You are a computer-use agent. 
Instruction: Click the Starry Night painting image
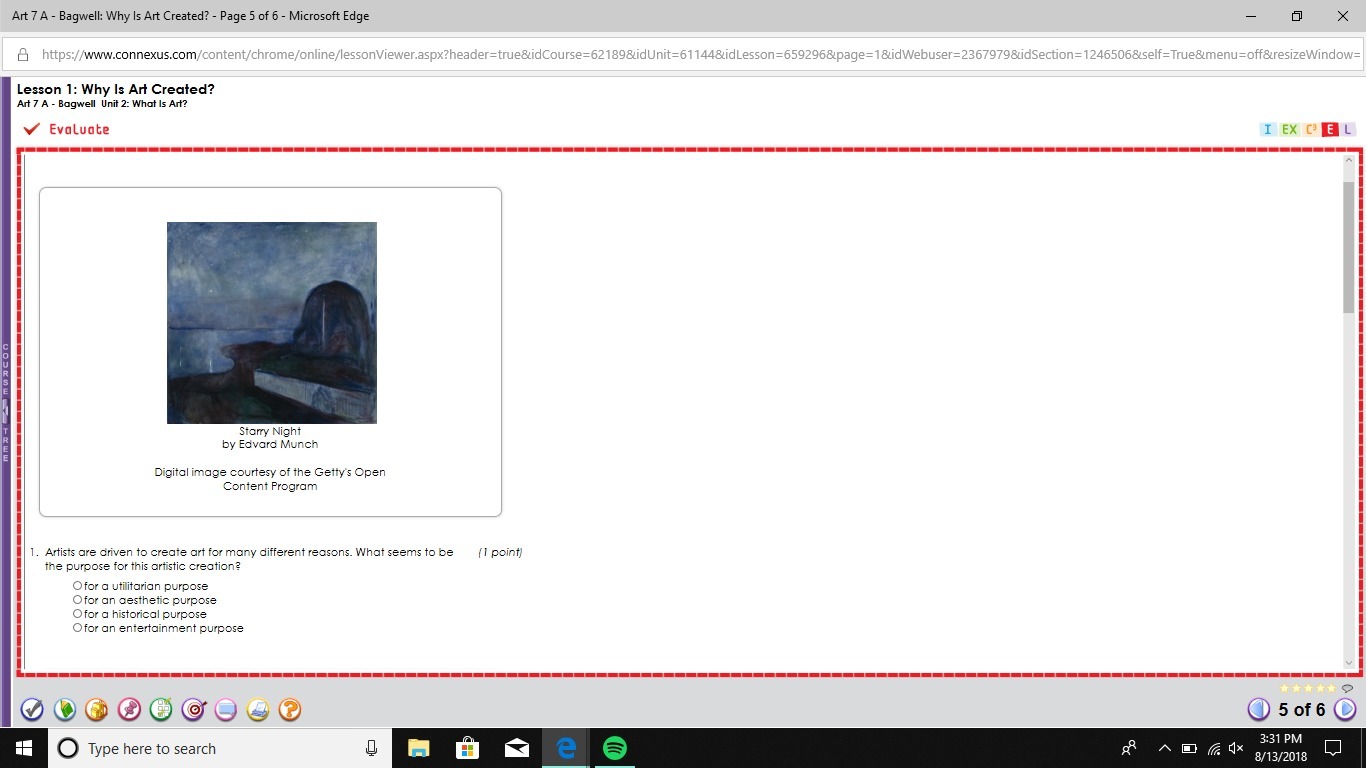coord(272,323)
